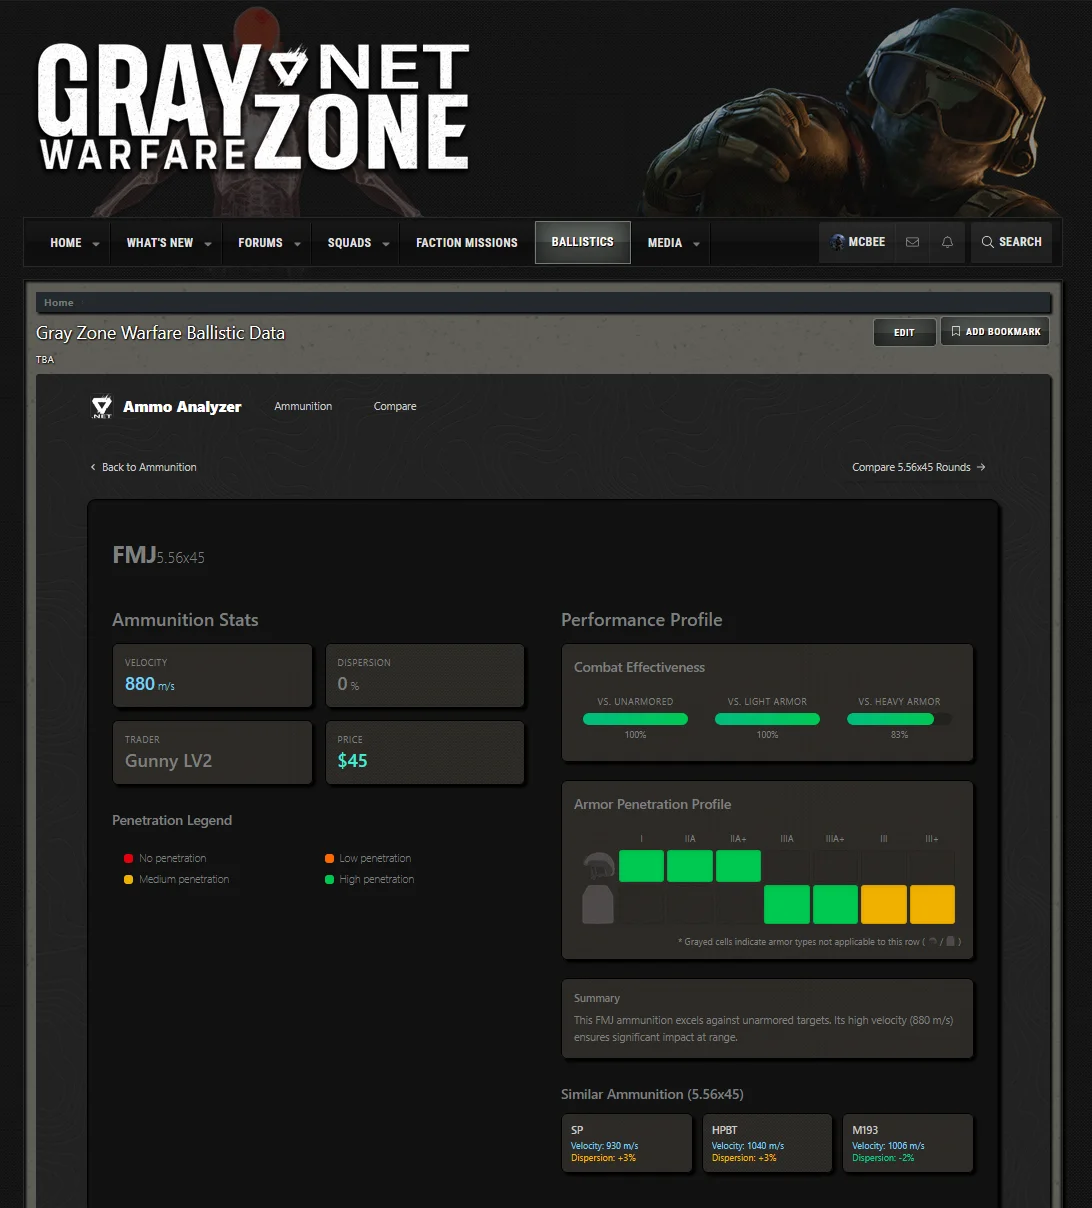1092x1208 pixels.
Task: Click the yellow plate class III+ cell
Action: tap(932, 904)
